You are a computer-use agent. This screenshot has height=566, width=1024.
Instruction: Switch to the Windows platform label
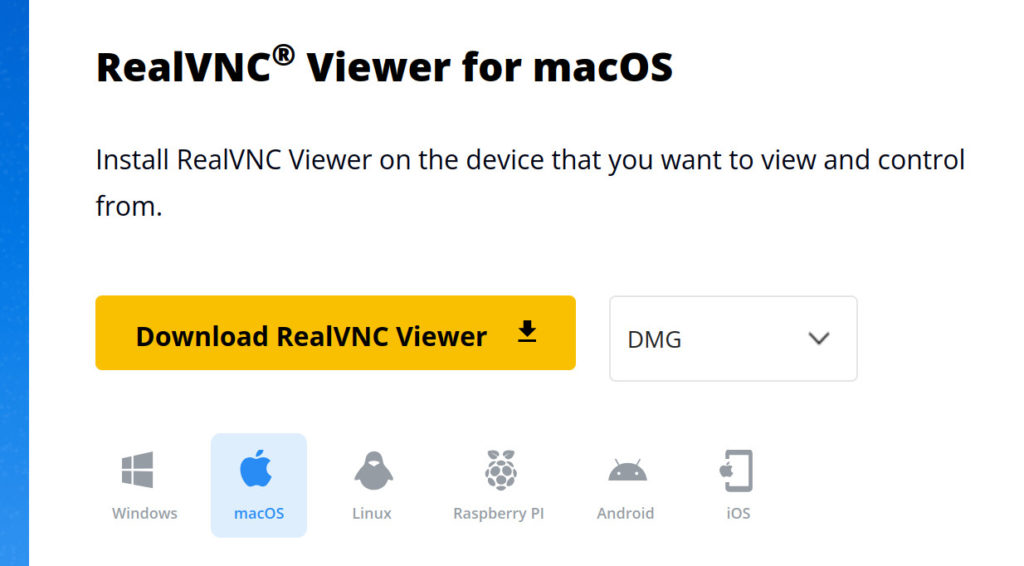144,513
